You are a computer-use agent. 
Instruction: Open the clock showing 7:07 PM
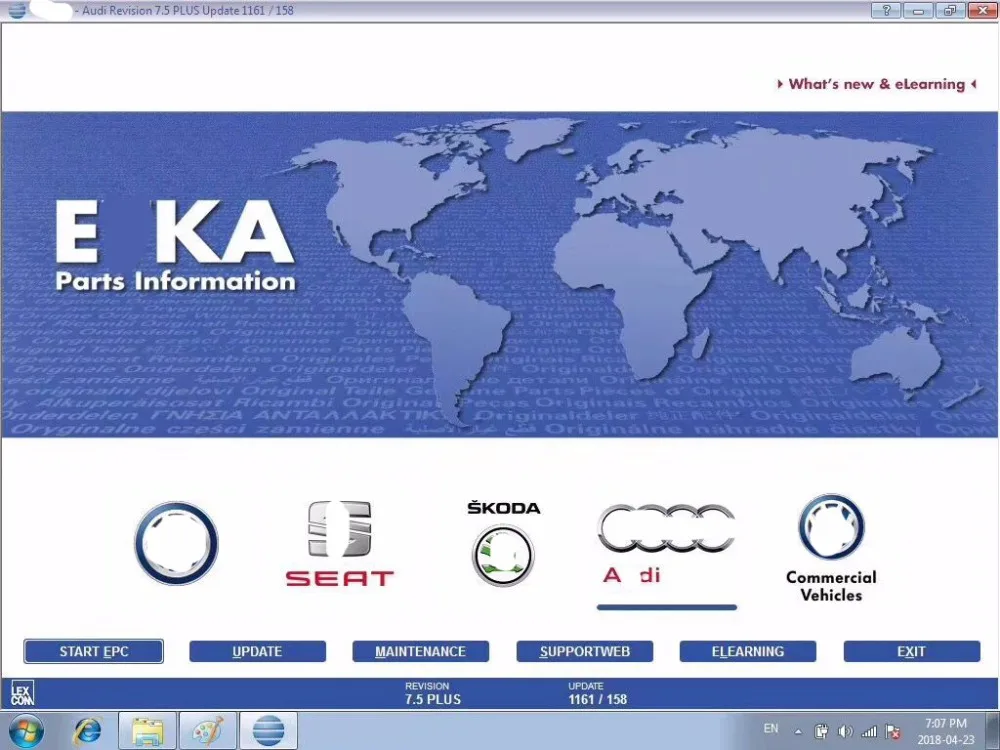[x=946, y=732]
